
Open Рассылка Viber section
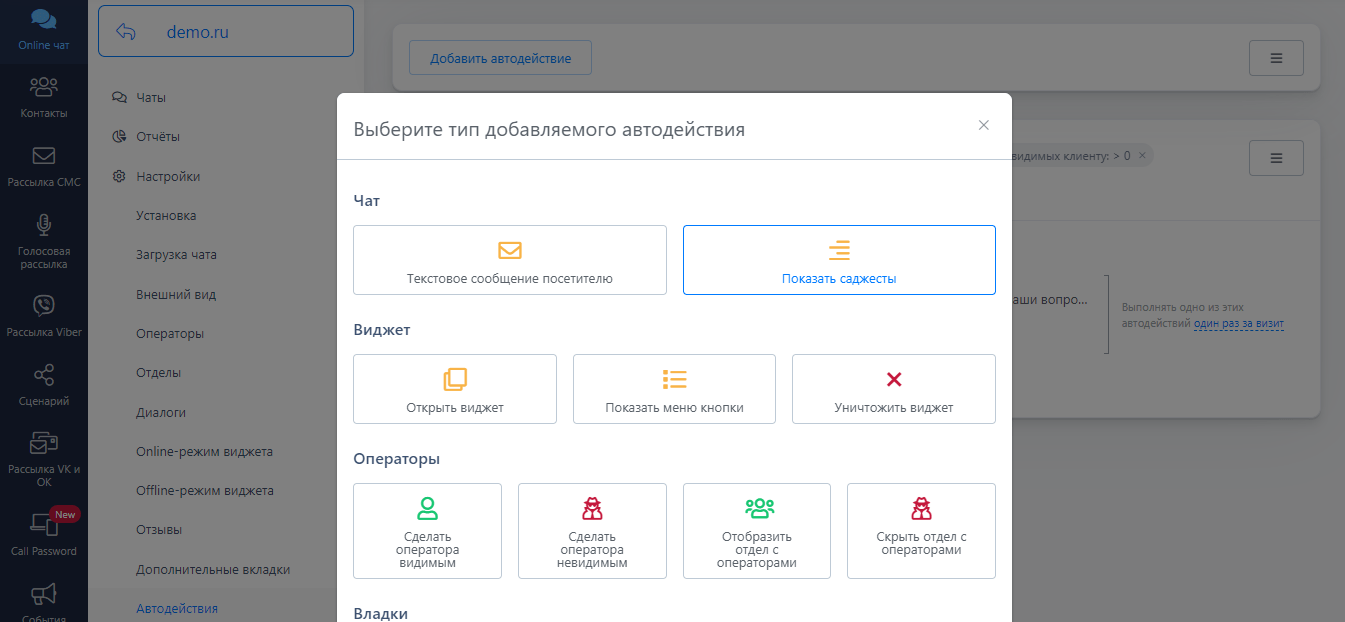pyautogui.click(x=43, y=316)
